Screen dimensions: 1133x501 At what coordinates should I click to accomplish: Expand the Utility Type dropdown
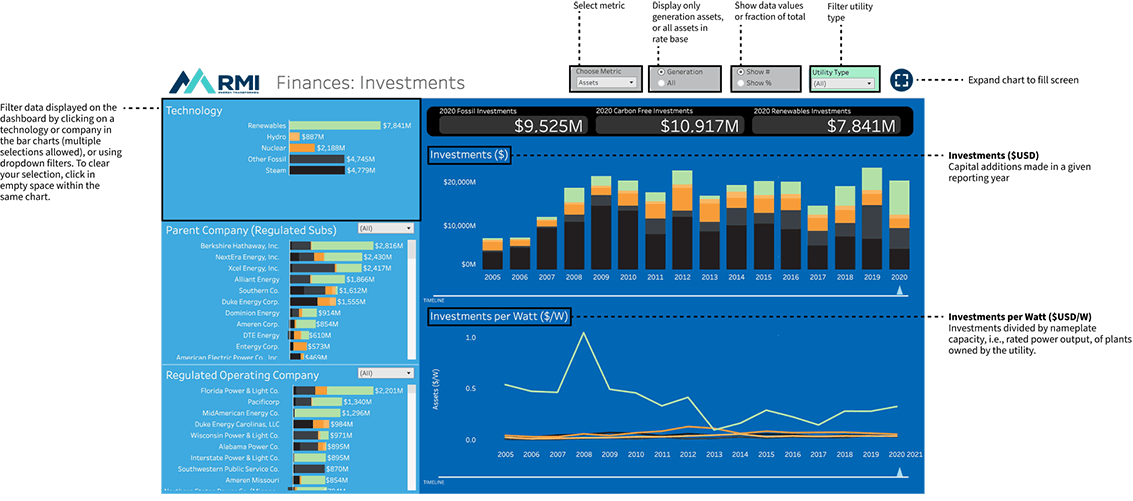click(x=843, y=84)
